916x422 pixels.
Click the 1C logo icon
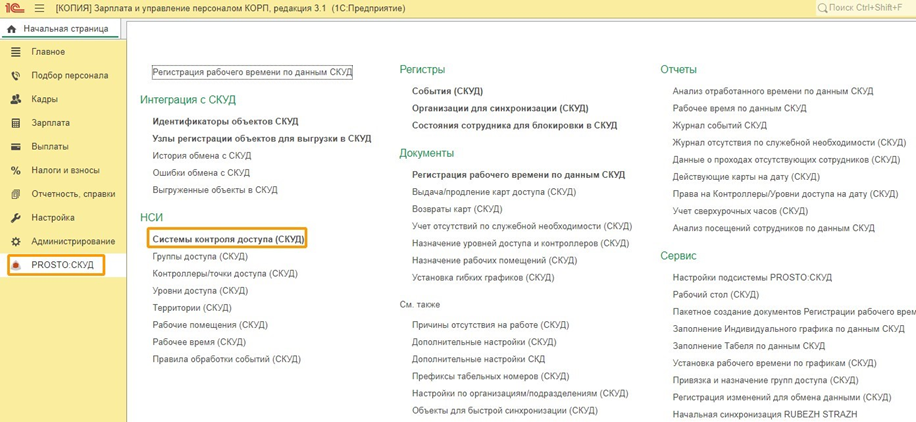click(x=14, y=9)
